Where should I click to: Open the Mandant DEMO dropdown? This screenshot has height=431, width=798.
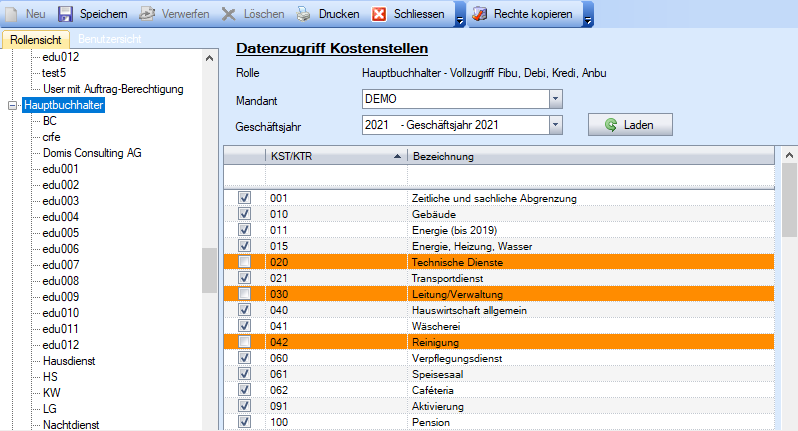(556, 99)
